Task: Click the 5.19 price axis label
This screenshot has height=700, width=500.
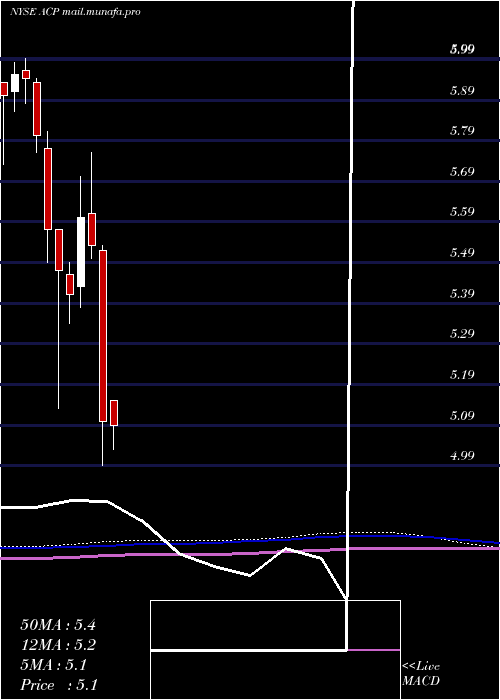Action: (461, 374)
